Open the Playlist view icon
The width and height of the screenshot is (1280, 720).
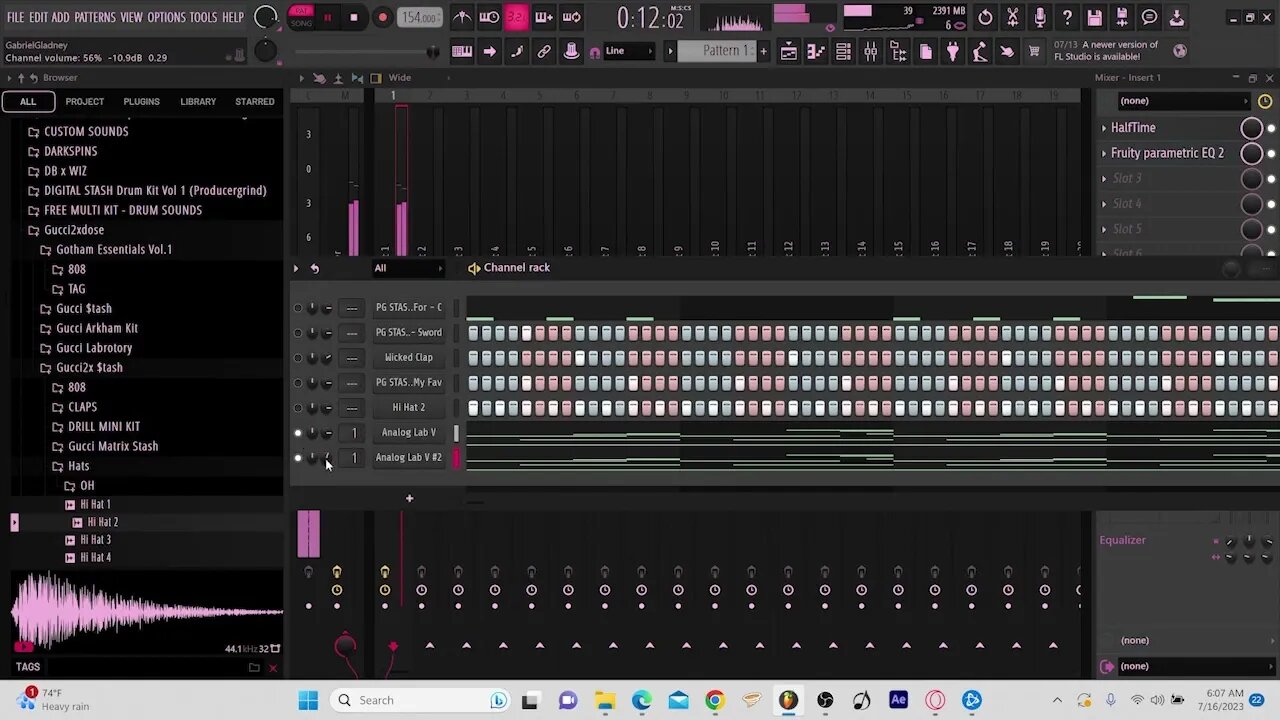point(789,51)
